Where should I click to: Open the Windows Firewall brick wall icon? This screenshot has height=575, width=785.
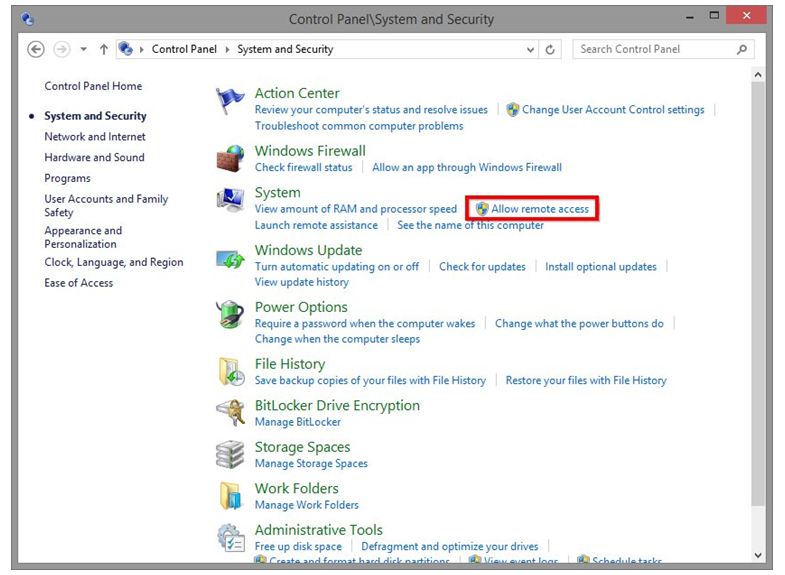coord(230,158)
